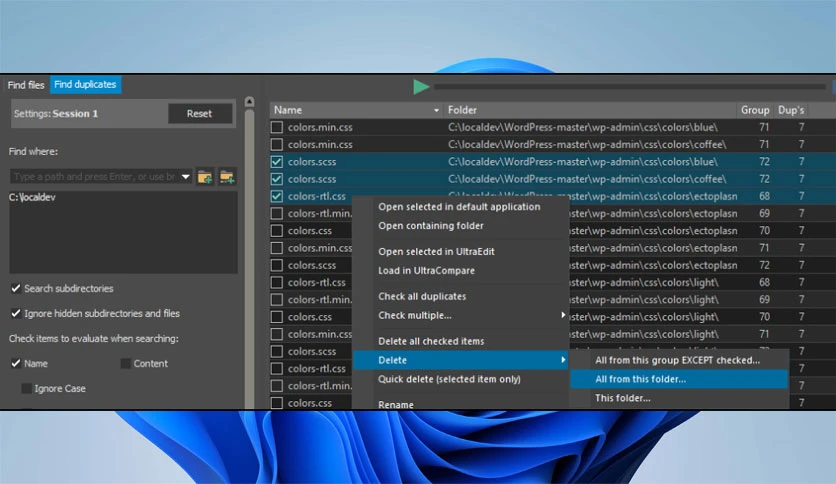Select the C:\localdev path entry
Viewport: 836px width, 484px height.
point(32,197)
